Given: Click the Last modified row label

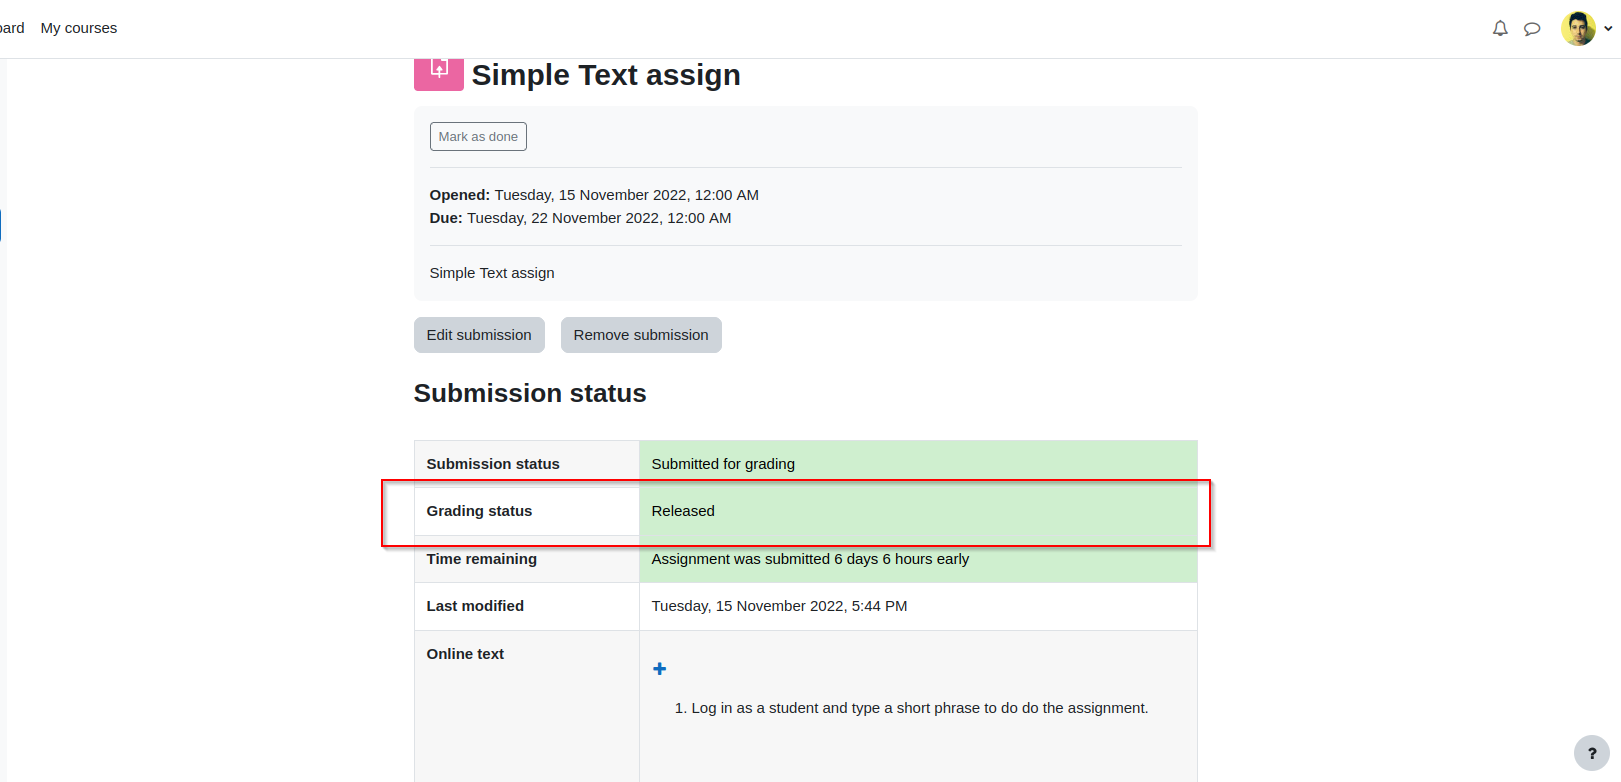Looking at the screenshot, I should (x=475, y=606).
